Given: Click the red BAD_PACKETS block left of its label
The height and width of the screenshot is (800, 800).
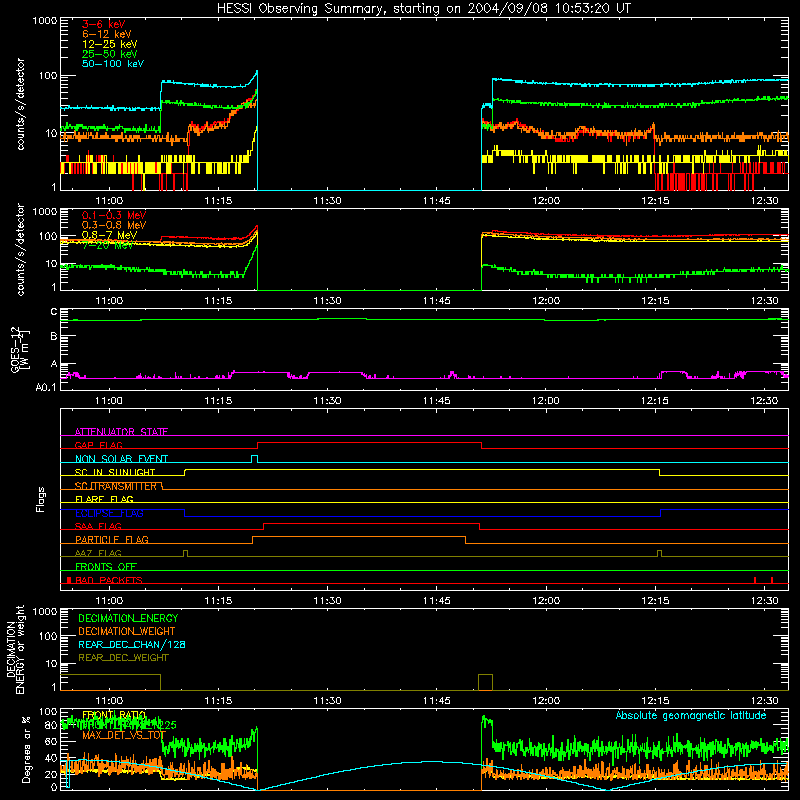Looking at the screenshot, I should pos(69,580).
